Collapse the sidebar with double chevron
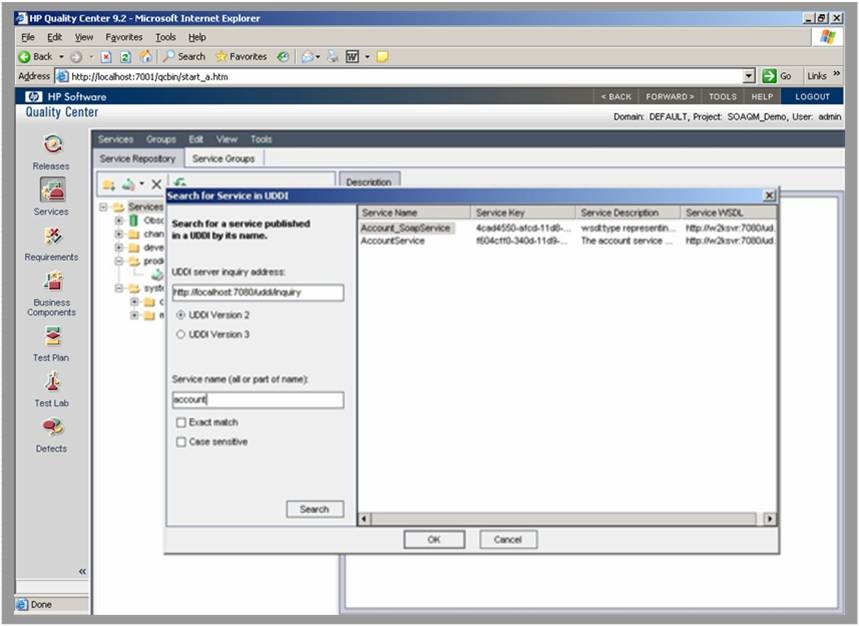The height and width of the screenshot is (626, 859). (82, 572)
